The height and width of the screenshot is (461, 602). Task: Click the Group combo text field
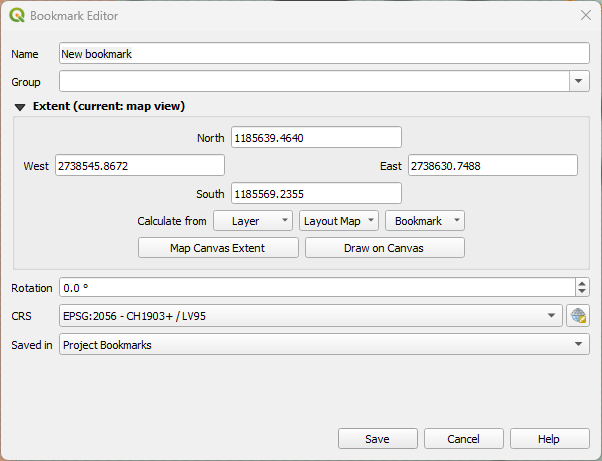point(314,81)
